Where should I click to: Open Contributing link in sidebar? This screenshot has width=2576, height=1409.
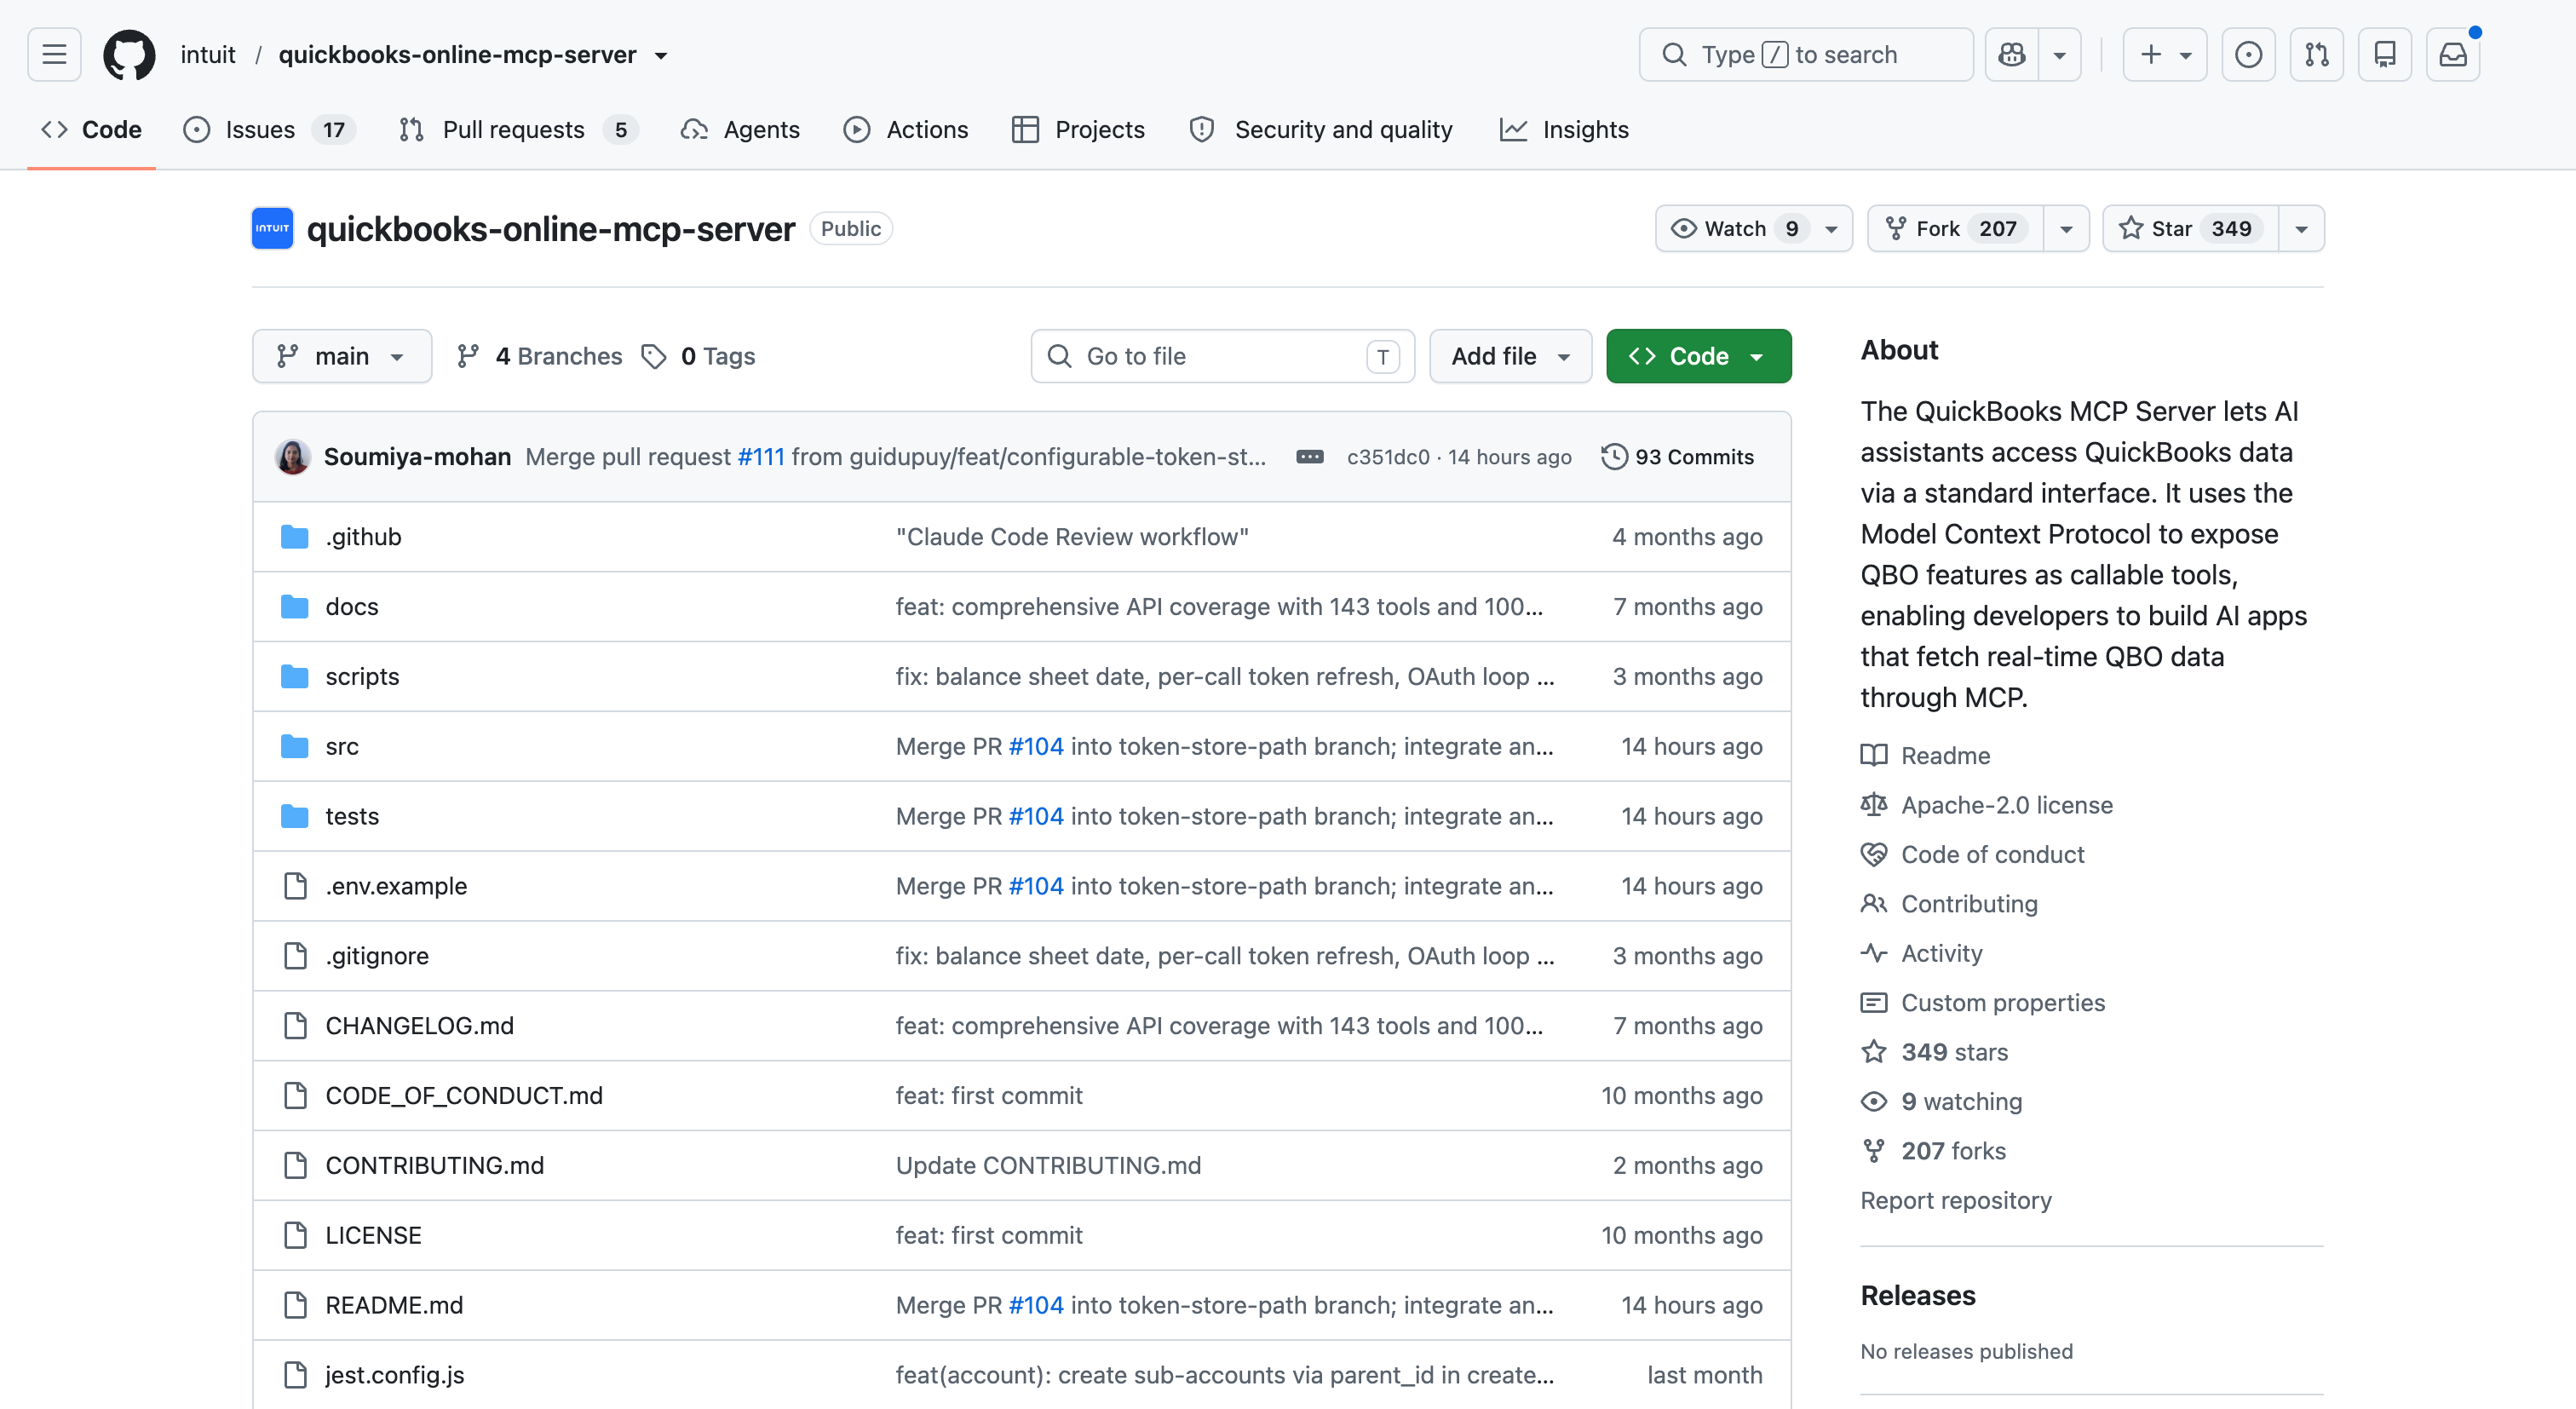(x=1949, y=904)
